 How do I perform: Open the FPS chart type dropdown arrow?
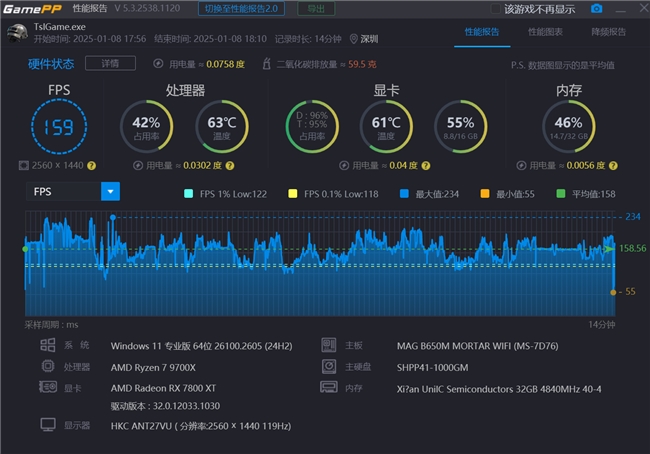pyautogui.click(x=110, y=192)
